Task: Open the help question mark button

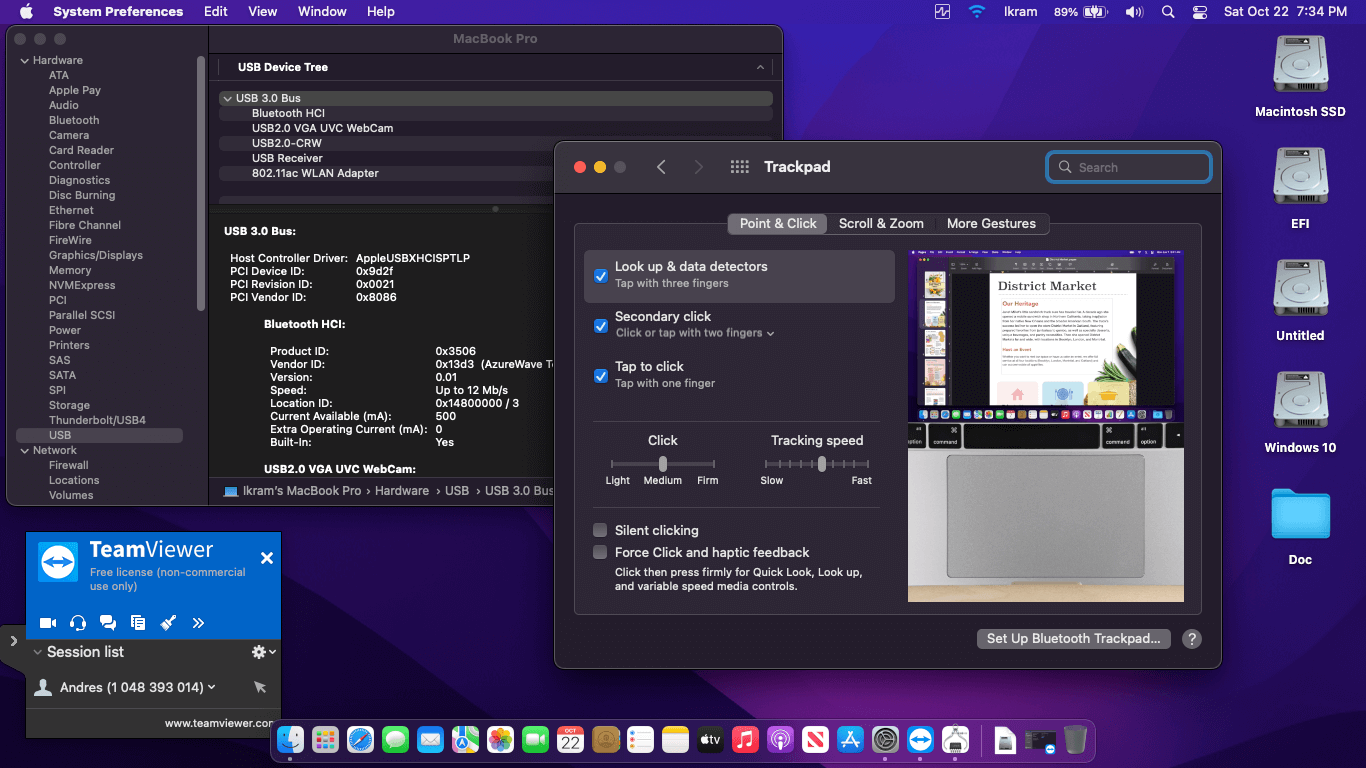Action: coord(1191,639)
